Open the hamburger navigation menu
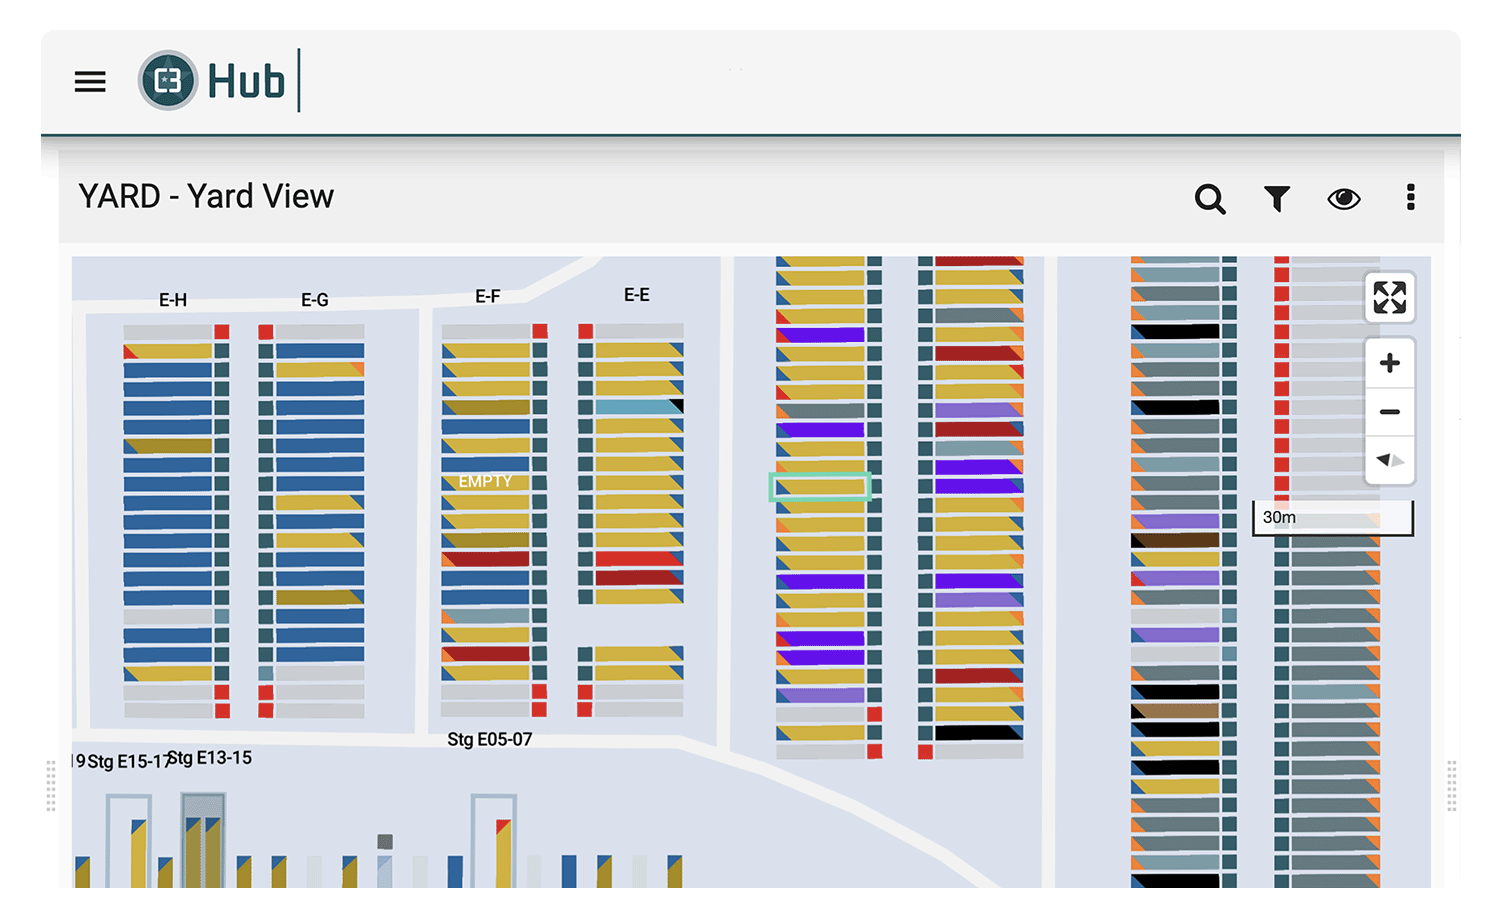1500x919 pixels. coord(90,82)
